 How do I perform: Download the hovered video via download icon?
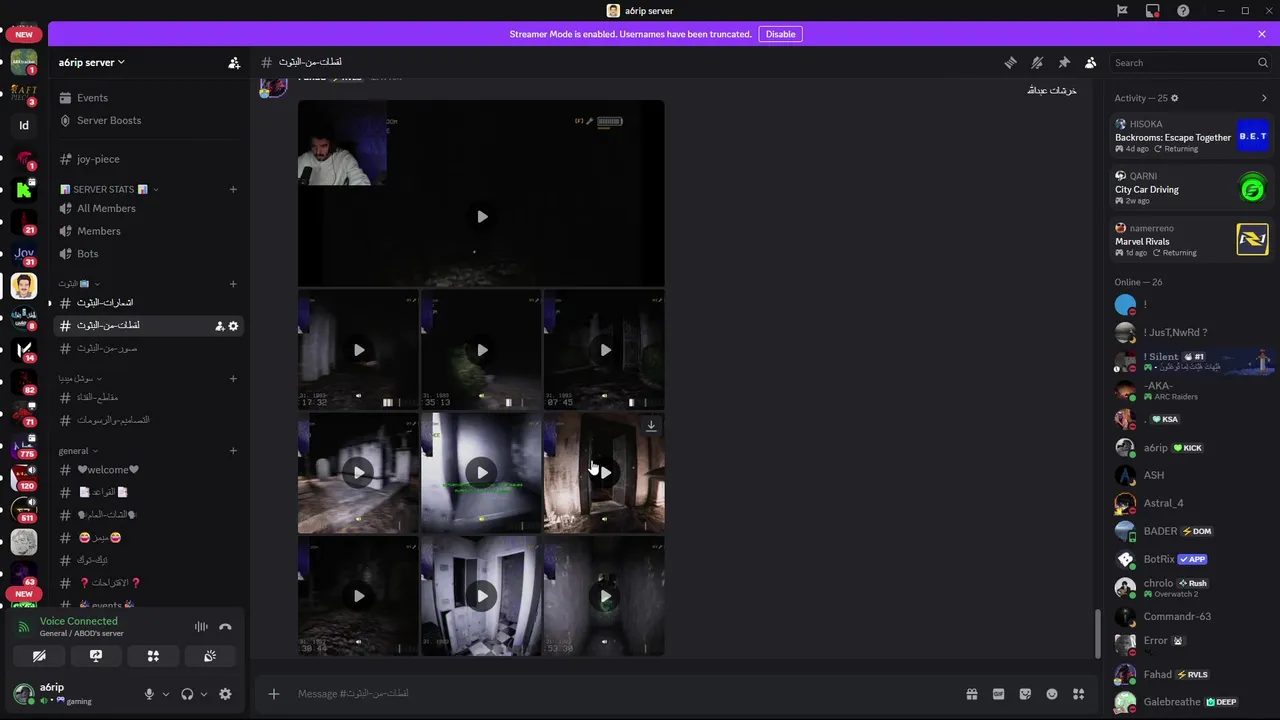pyautogui.click(x=651, y=426)
